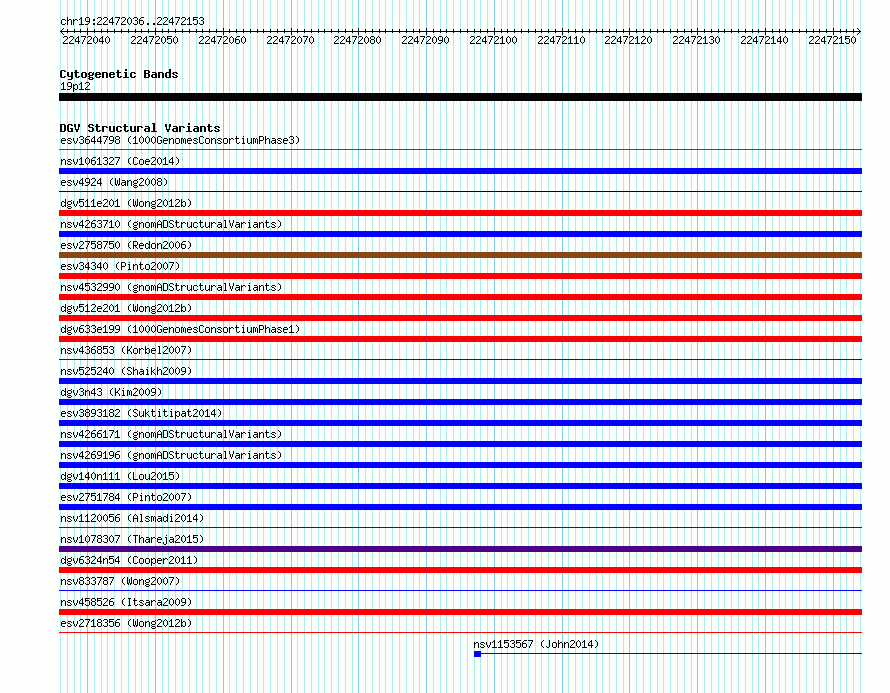Select variant label nsv1120056 (Alsmadi2014)
The image size is (890, 693).
(x=132, y=518)
